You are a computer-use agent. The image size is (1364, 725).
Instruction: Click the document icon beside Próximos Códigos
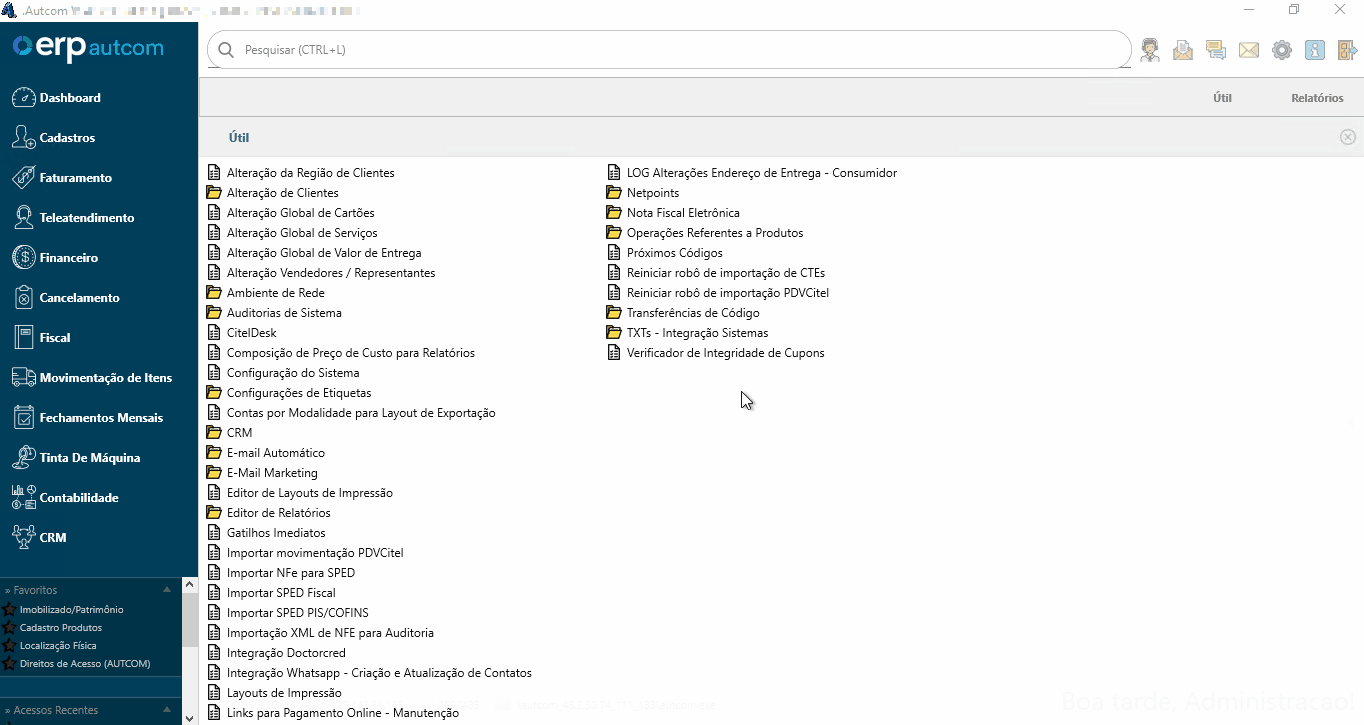point(613,253)
